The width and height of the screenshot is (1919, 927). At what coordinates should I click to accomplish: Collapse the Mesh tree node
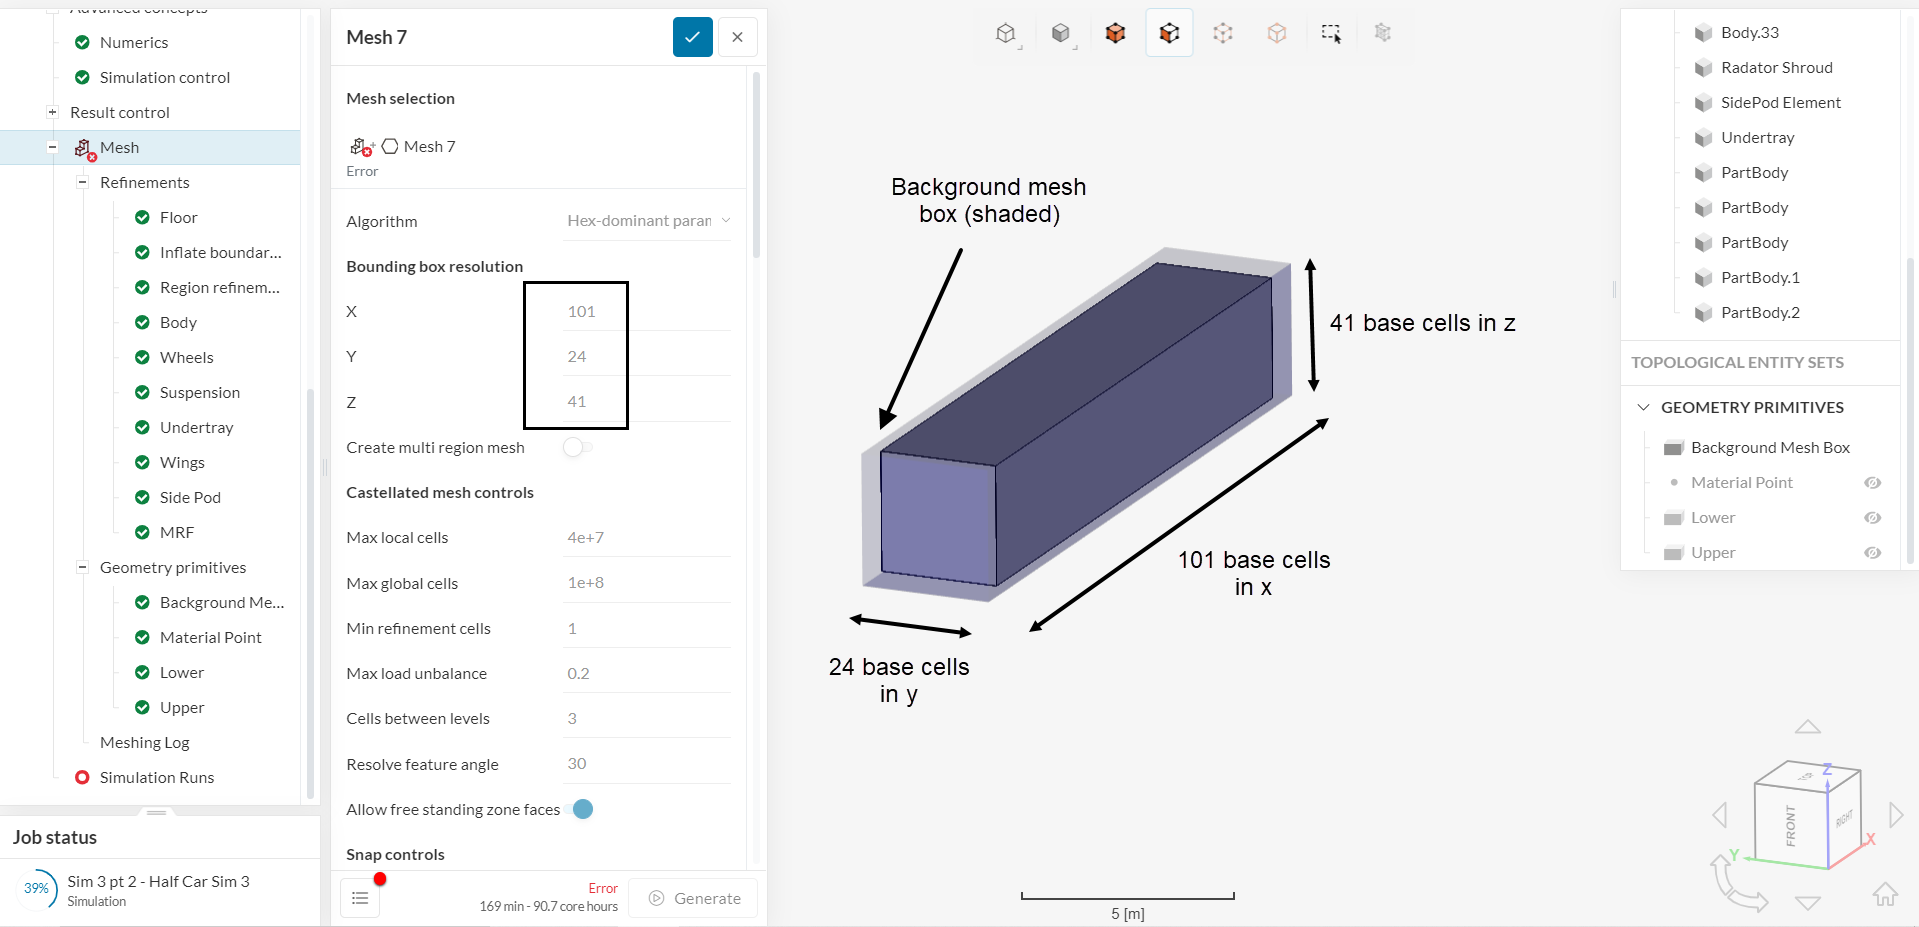[x=52, y=147]
